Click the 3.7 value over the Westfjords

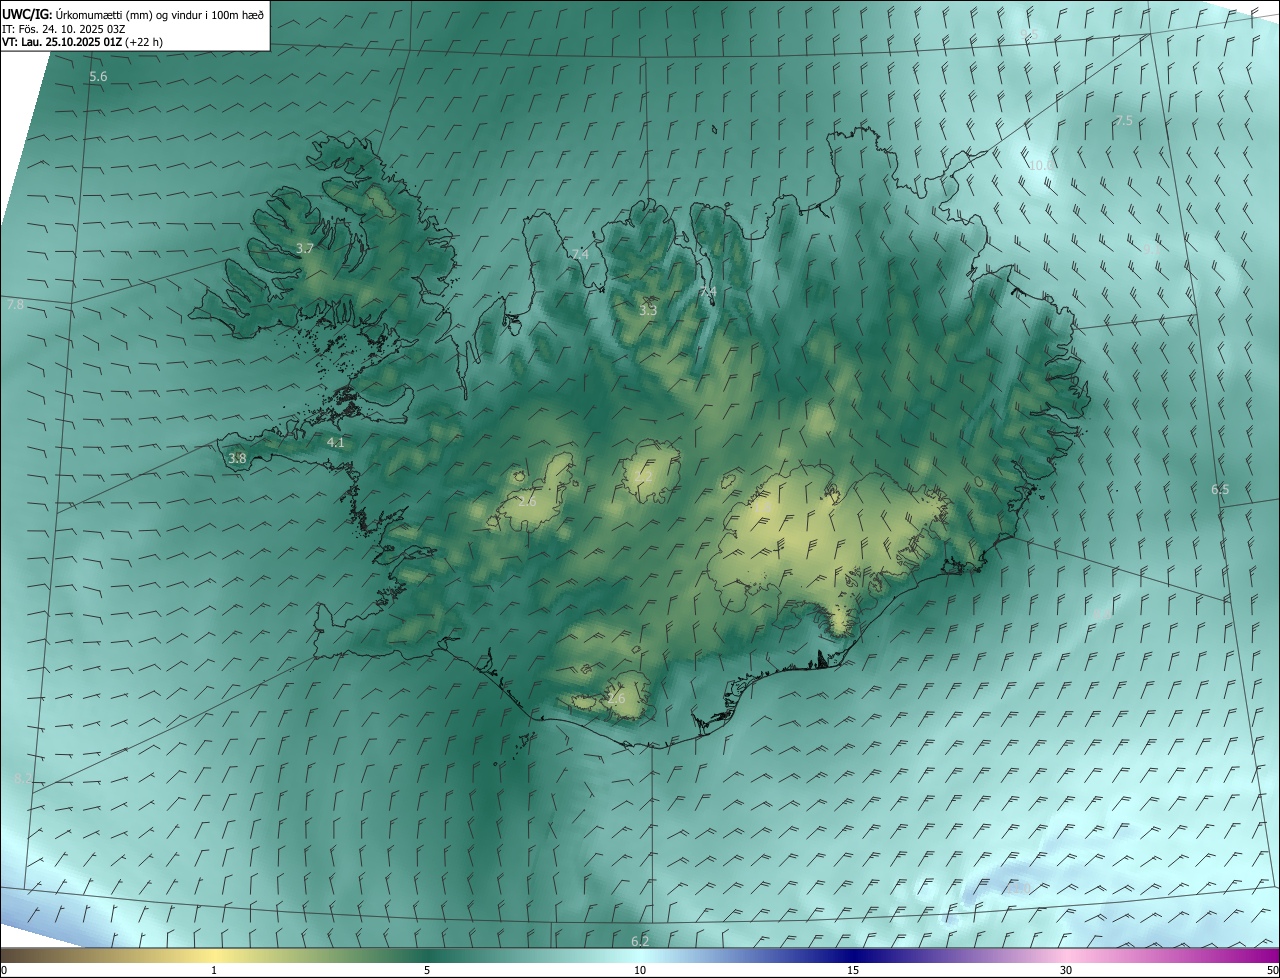tap(305, 248)
